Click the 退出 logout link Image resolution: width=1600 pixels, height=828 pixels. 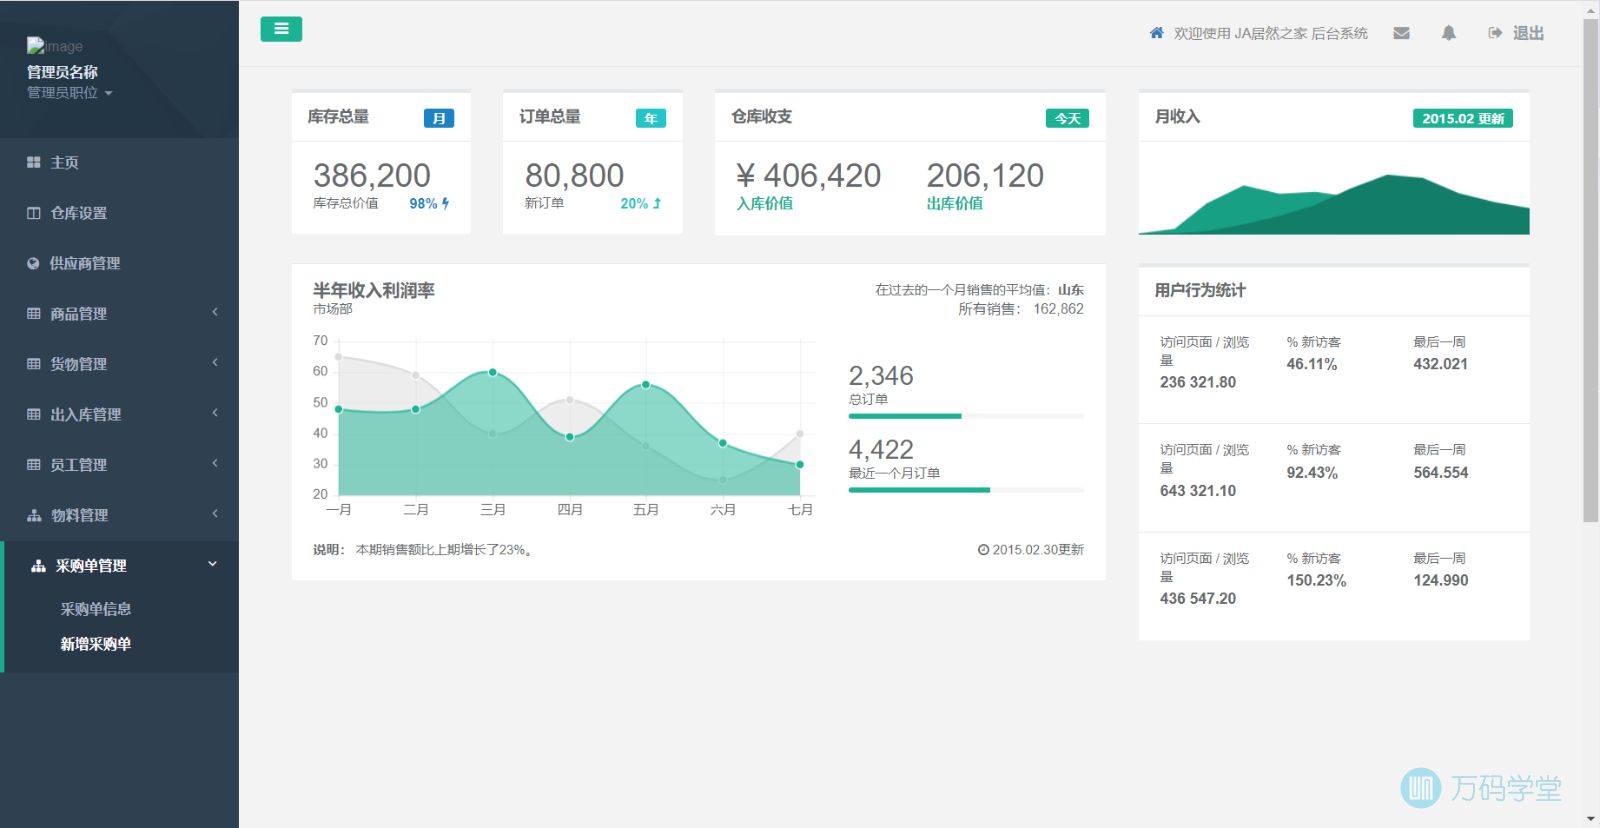[1527, 33]
